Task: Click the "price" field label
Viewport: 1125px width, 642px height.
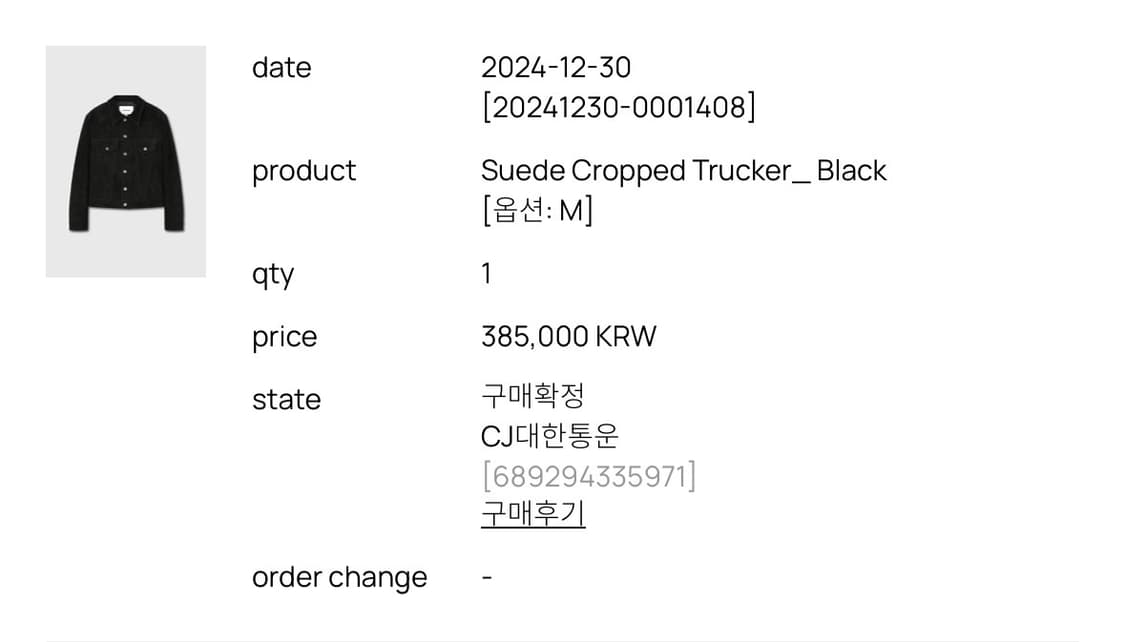Action: [284, 337]
